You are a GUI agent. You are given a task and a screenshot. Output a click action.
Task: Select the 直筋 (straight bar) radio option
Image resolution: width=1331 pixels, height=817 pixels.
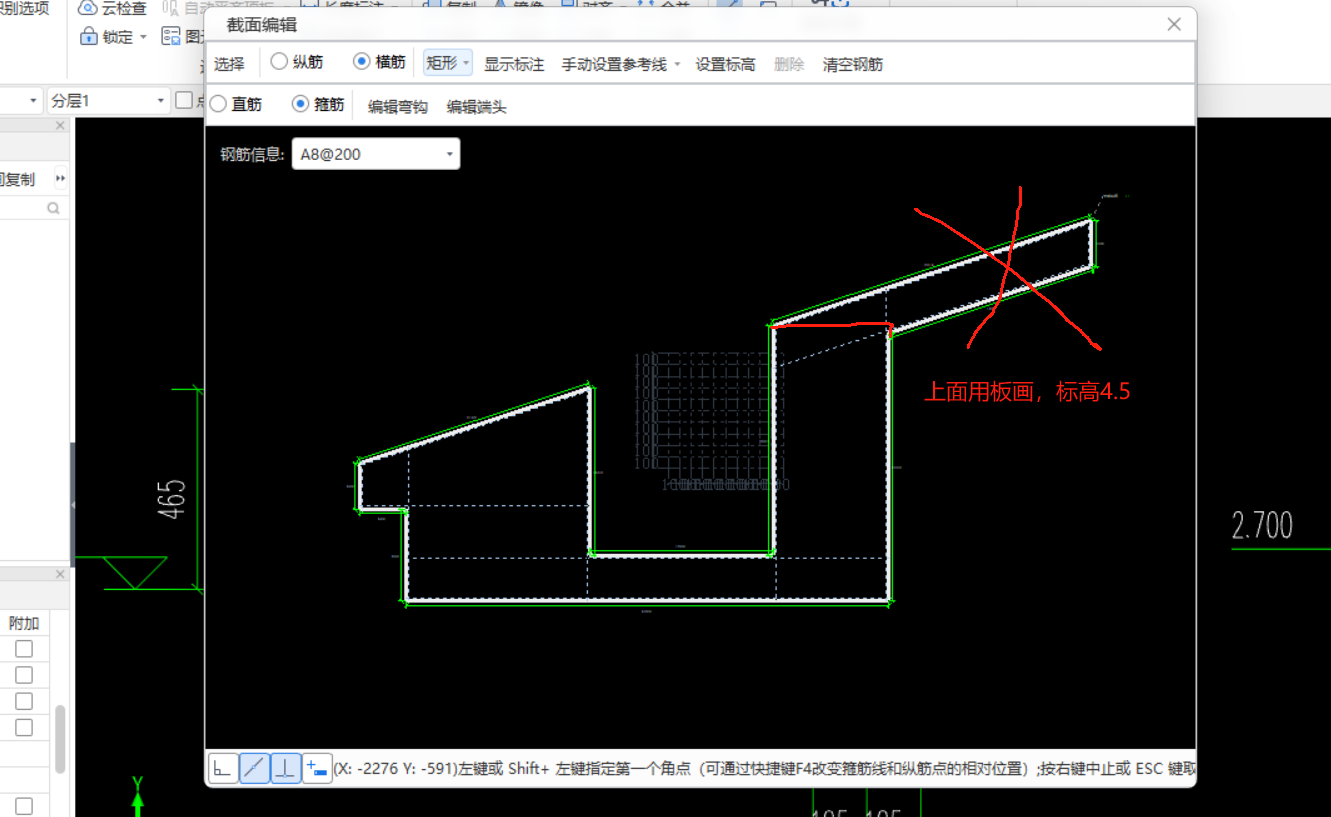(x=218, y=104)
